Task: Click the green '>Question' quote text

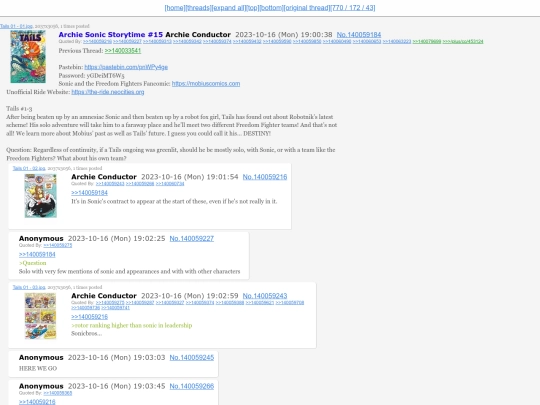Action: coord(33,263)
